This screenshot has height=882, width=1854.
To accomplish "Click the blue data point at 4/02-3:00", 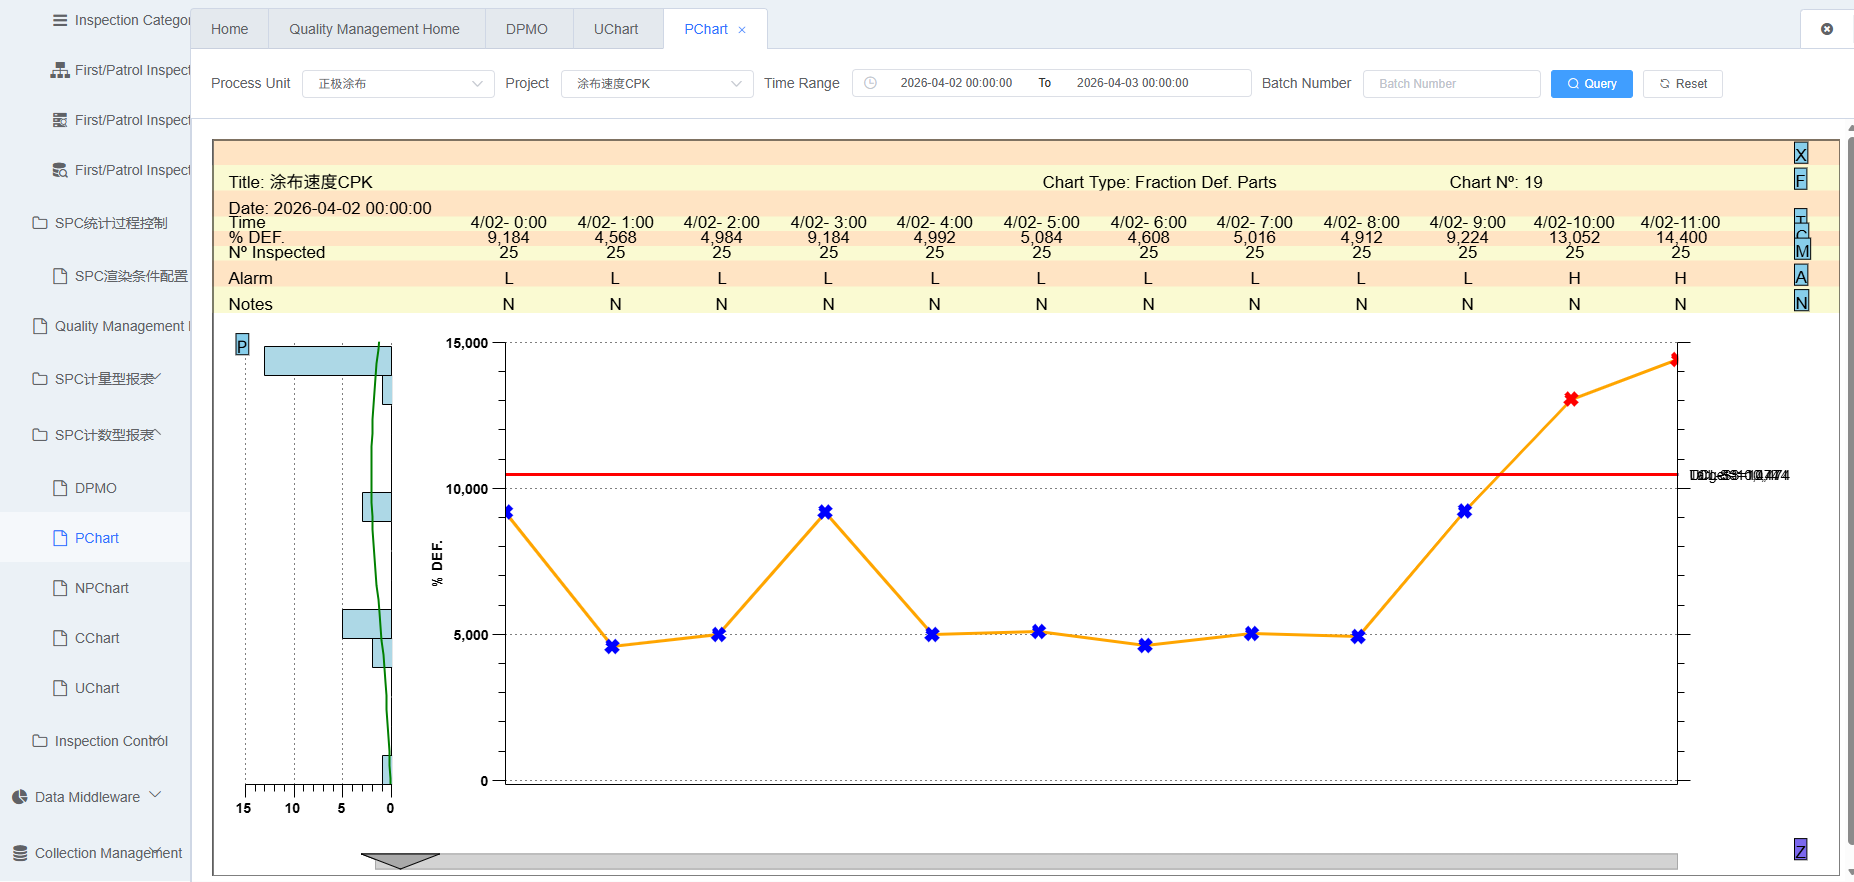I will 825,512.
